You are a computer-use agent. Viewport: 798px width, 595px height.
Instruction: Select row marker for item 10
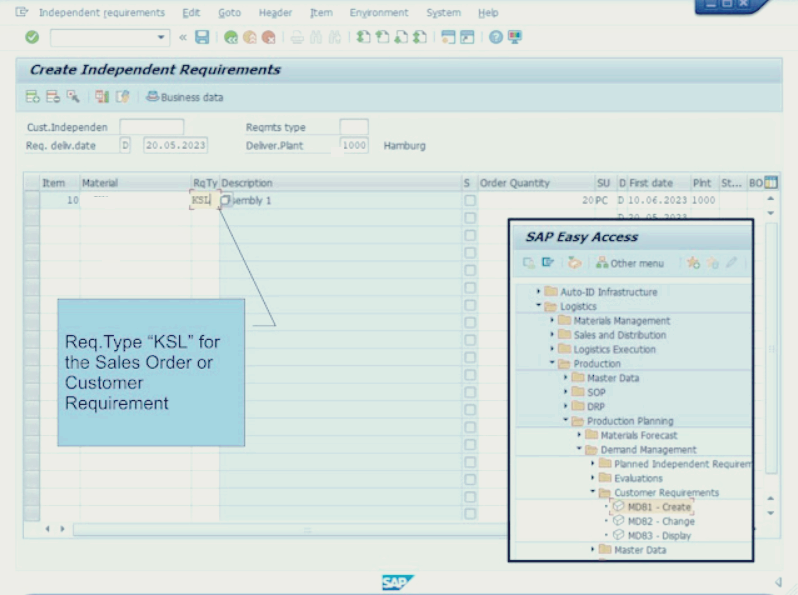(x=32, y=200)
